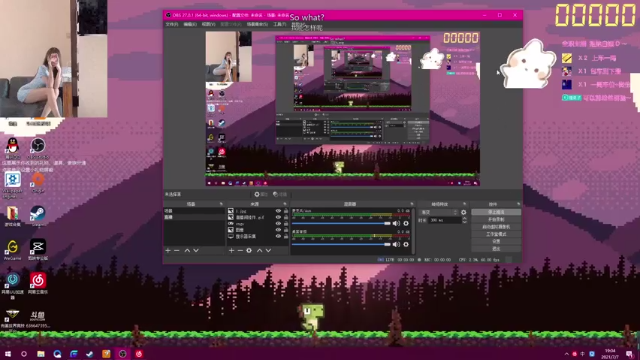The width and height of the screenshot is (640, 360).
Task: Open the 文件(F) menu
Action: tap(172, 24)
